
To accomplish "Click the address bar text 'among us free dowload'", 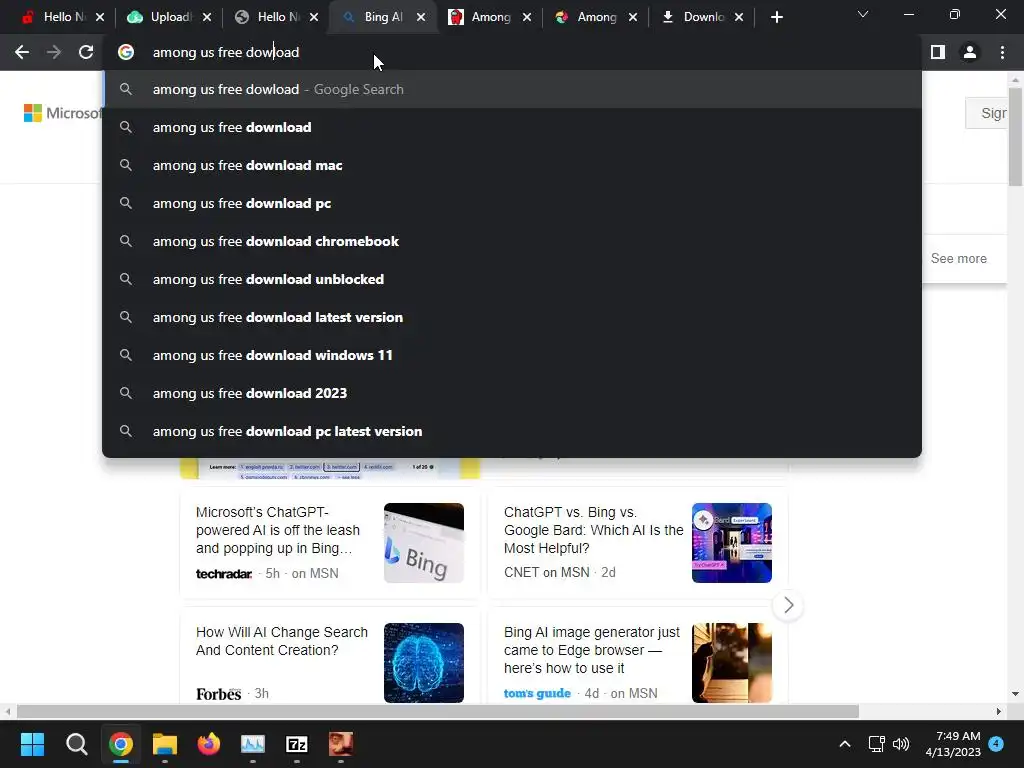I will tap(226, 52).
